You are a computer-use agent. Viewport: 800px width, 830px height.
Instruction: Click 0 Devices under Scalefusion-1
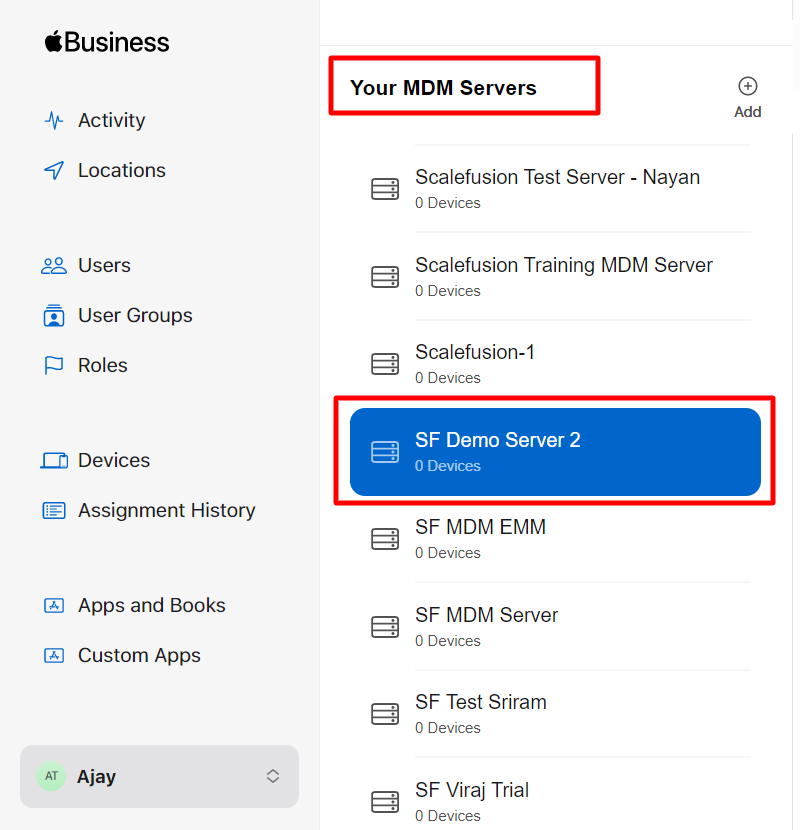click(x=448, y=378)
